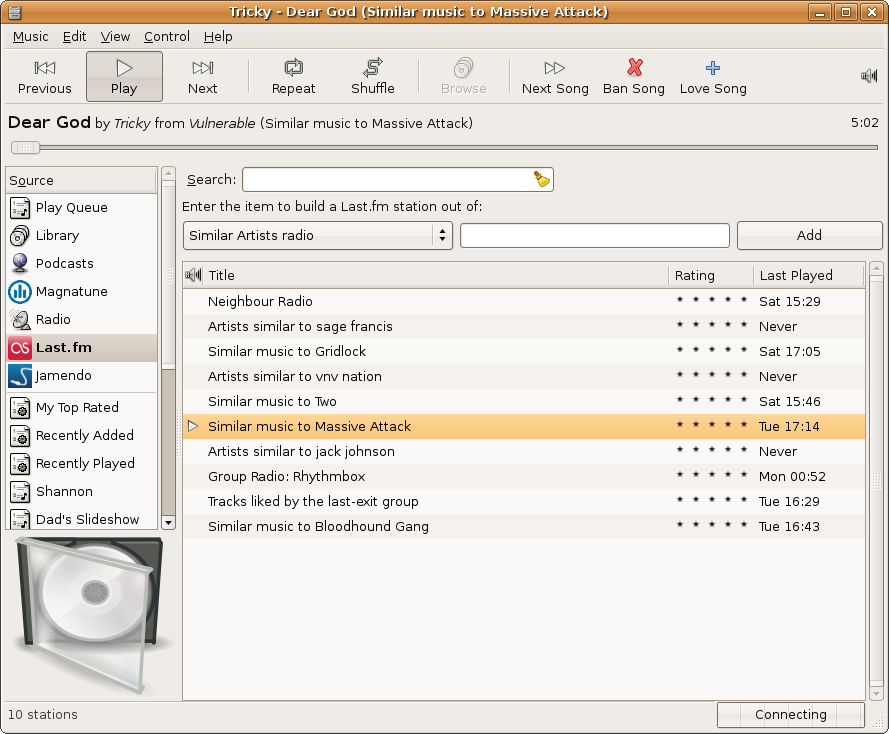Select Artists similar to jack johnson
889x734 pixels.
(524, 451)
